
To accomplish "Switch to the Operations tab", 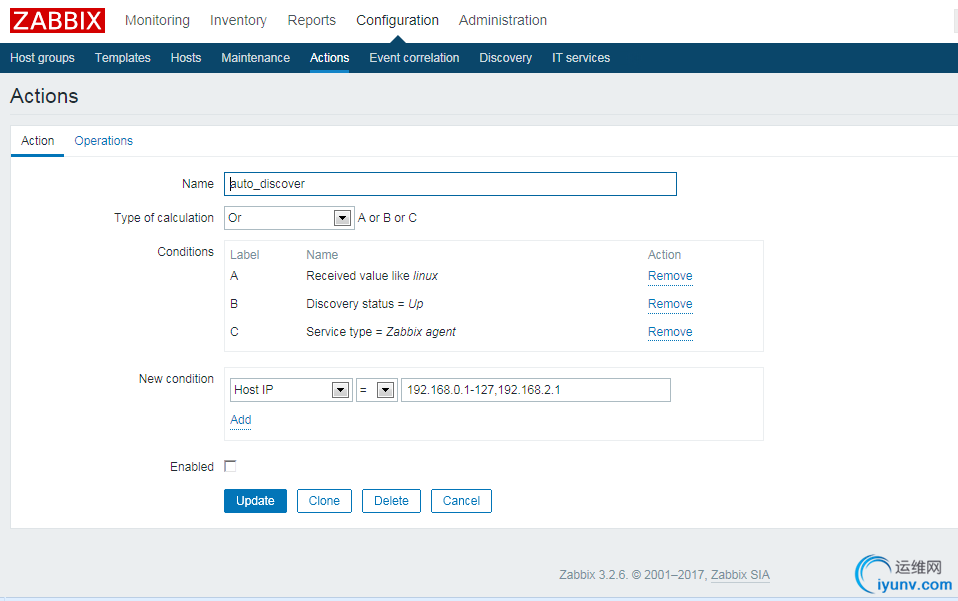I will 103,141.
